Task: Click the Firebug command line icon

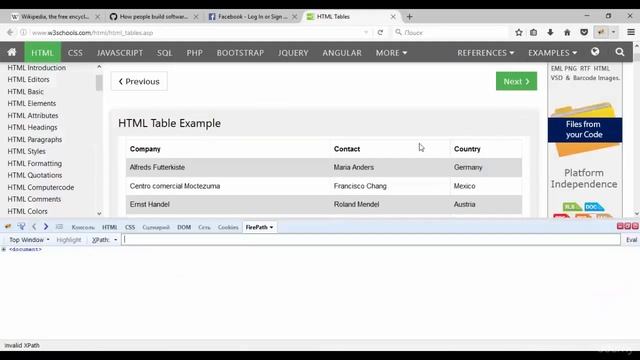Action: coord(59,227)
